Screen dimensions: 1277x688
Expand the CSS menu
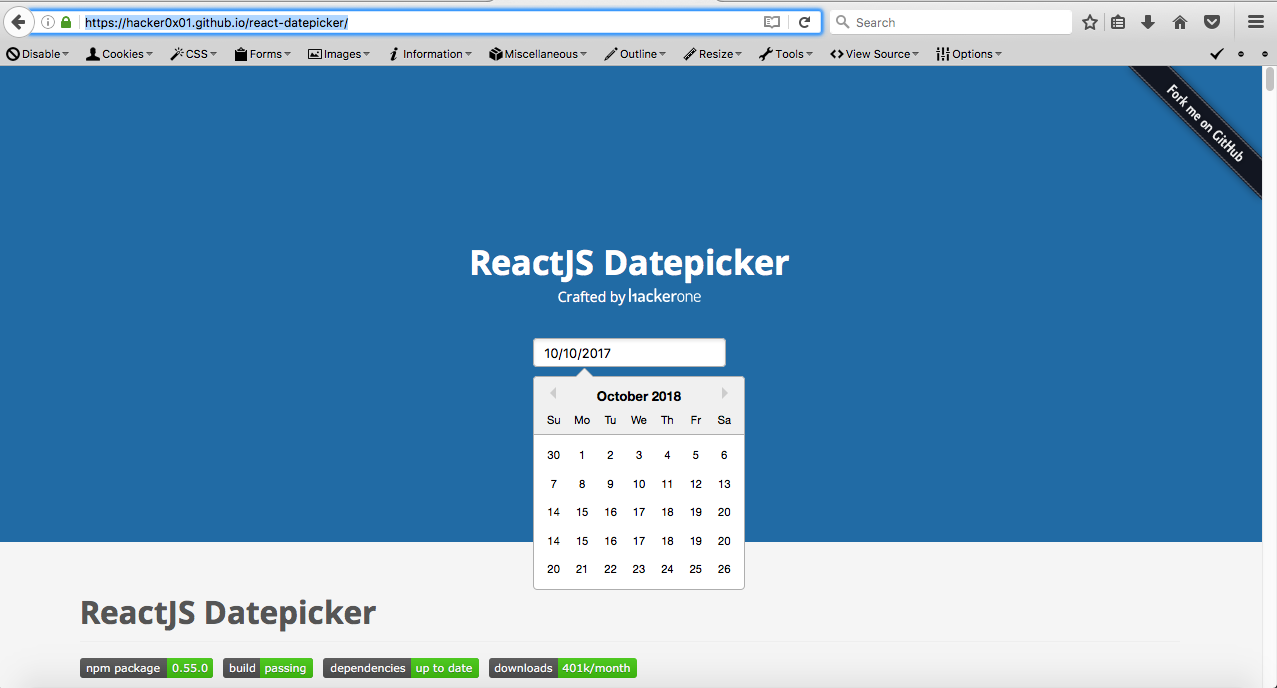point(194,54)
